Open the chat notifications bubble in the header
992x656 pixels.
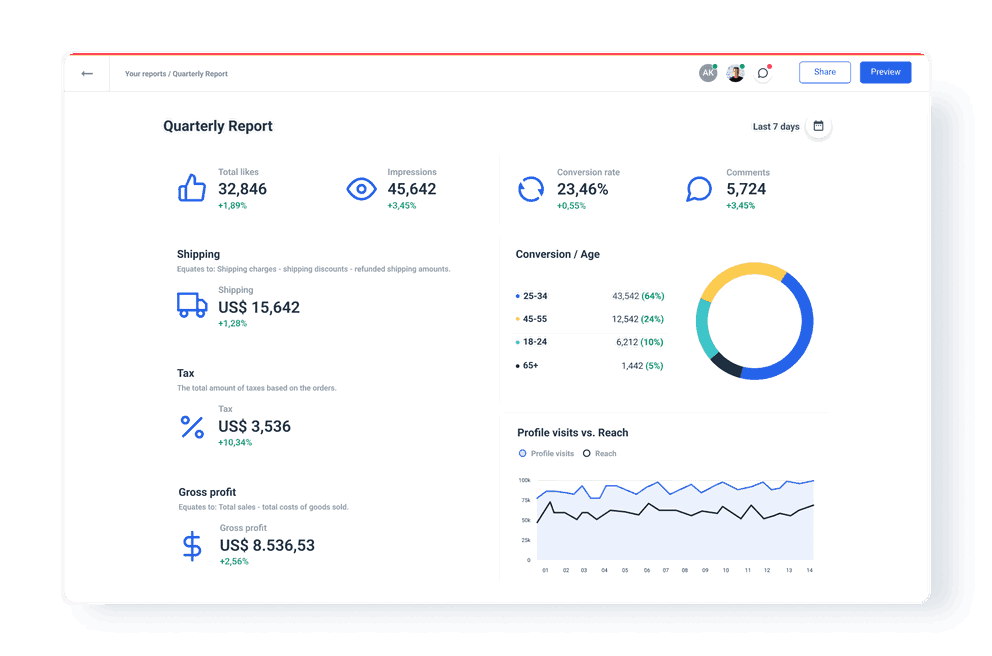pyautogui.click(x=762, y=72)
